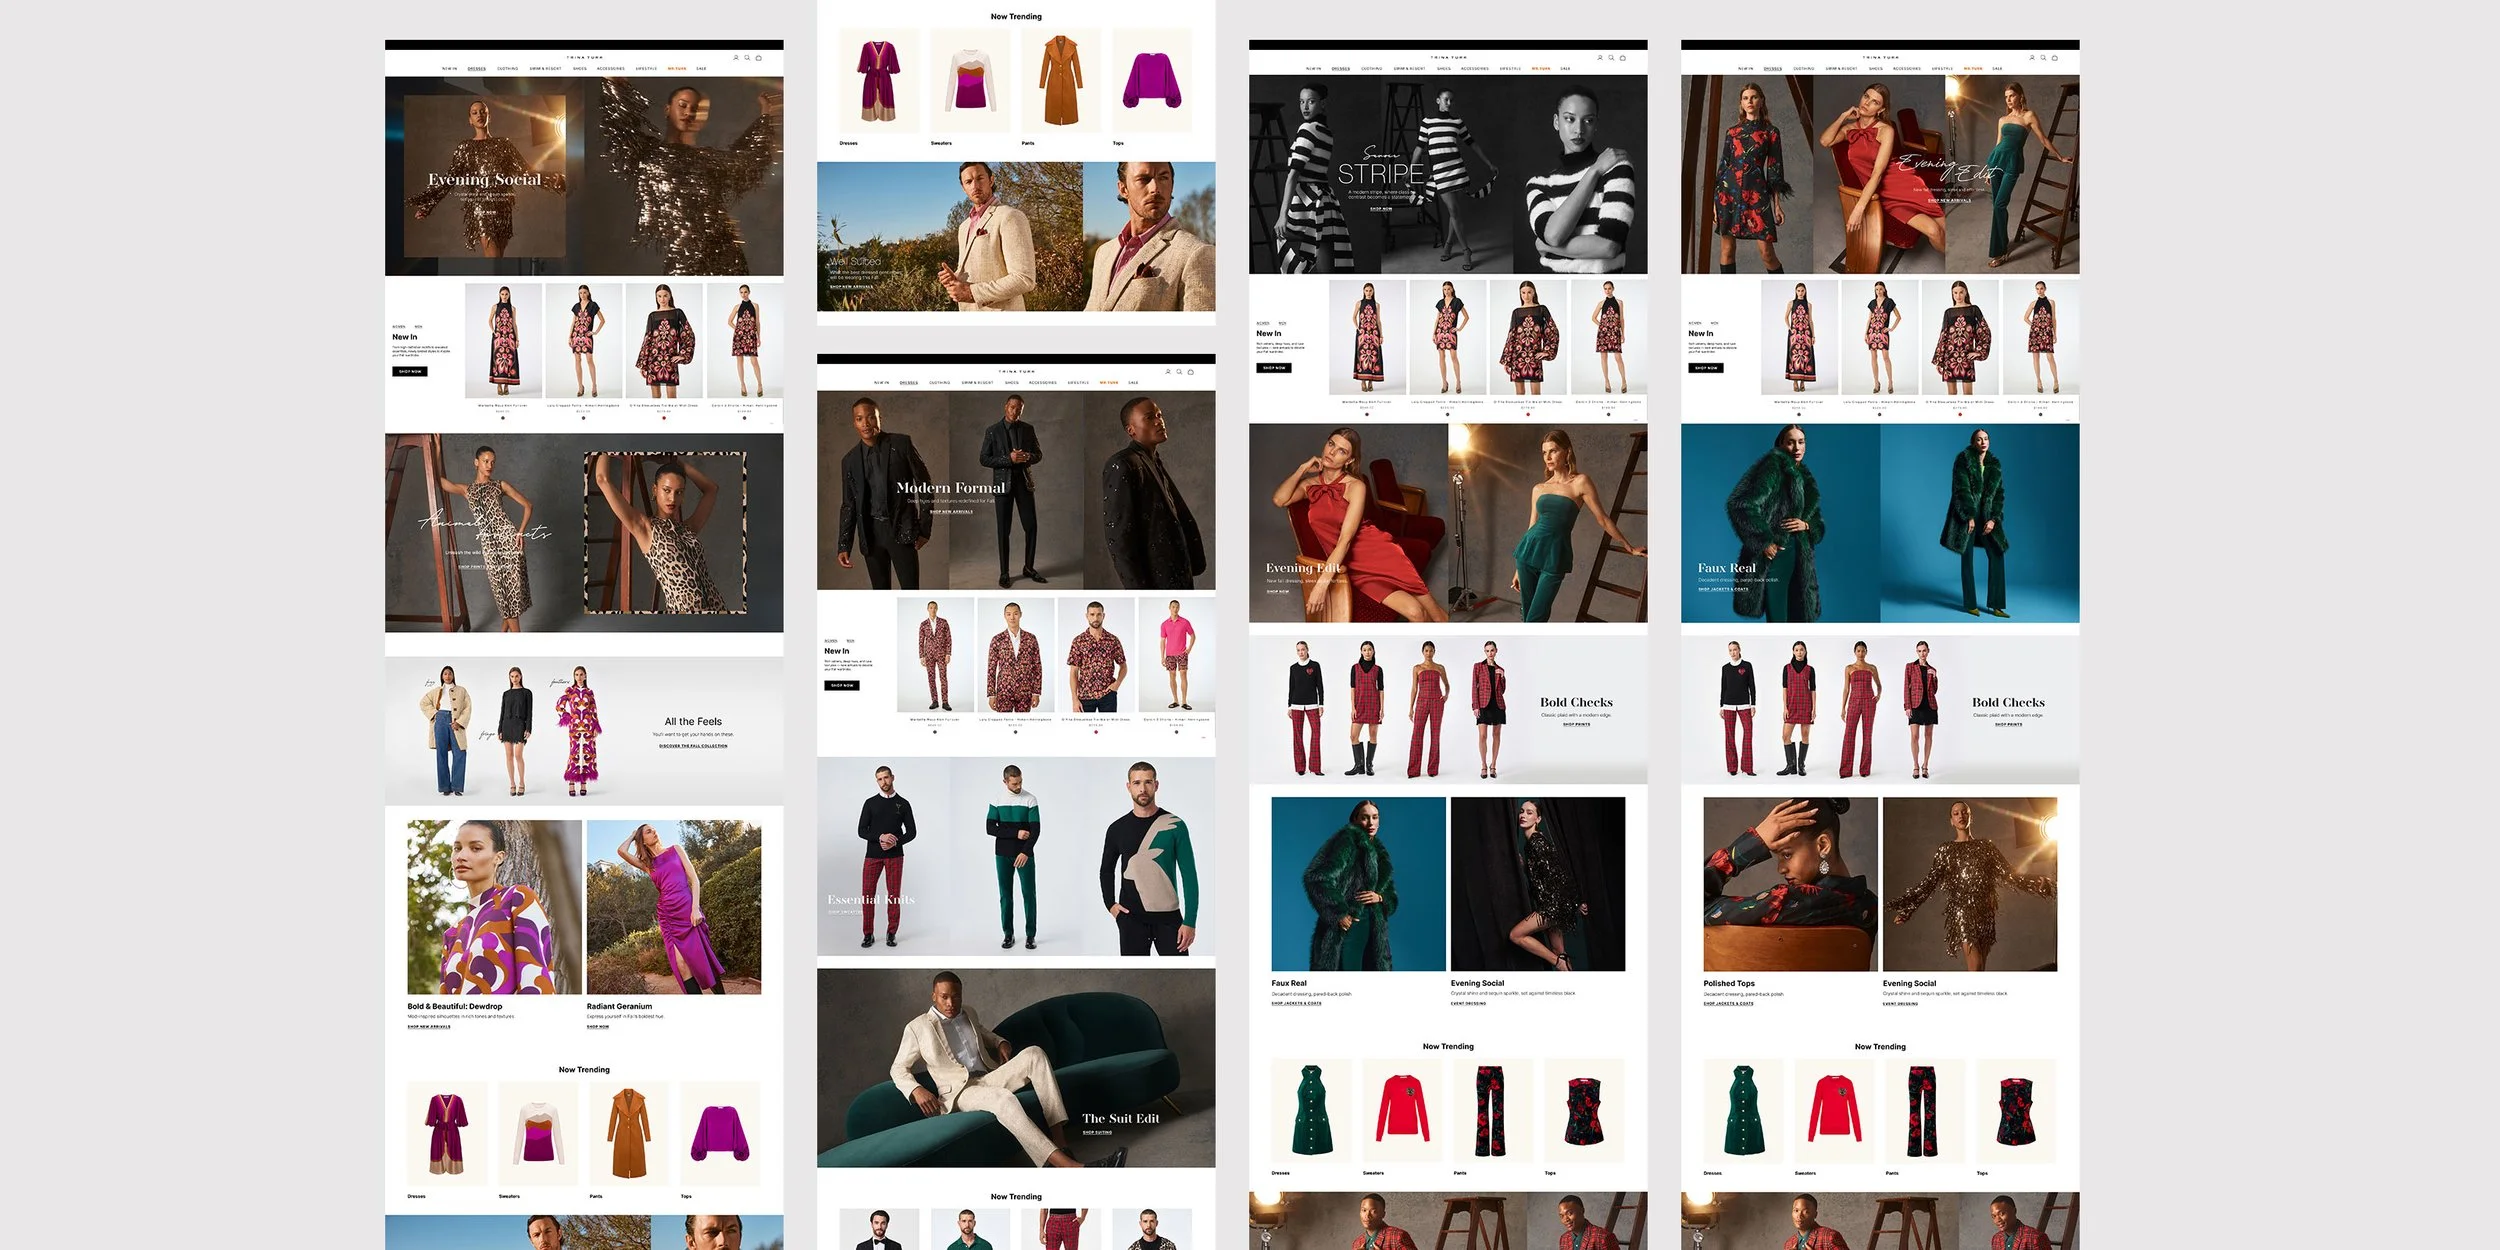This screenshot has width=2500, height=1250.
Task: Open Mr Turk nav item above Stripe banner
Action: [x=1541, y=69]
